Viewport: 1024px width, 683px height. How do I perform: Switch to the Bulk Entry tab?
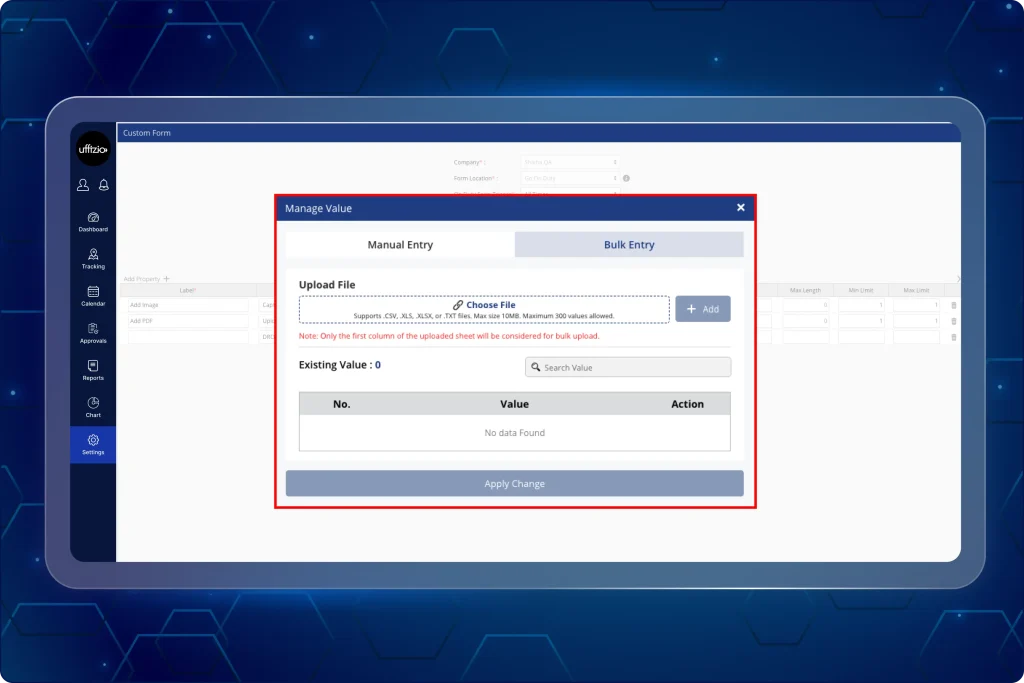coord(629,244)
